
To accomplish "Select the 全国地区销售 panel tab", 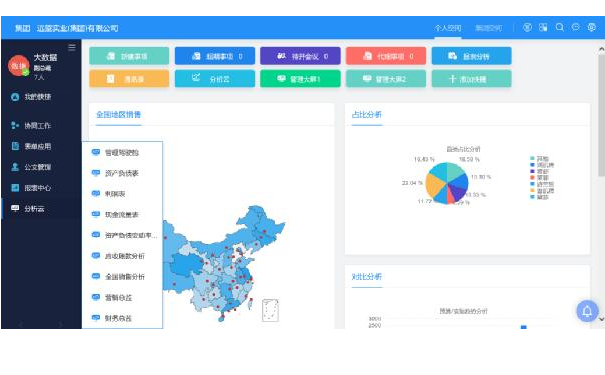I will click(118, 115).
